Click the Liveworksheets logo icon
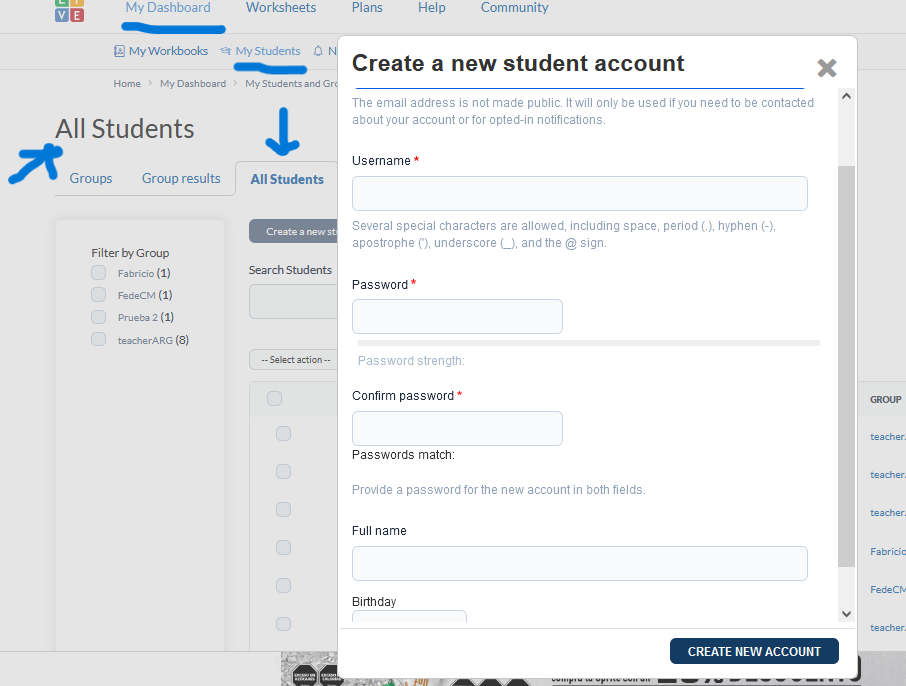Screen dimensions: 906x686 (69, 10)
